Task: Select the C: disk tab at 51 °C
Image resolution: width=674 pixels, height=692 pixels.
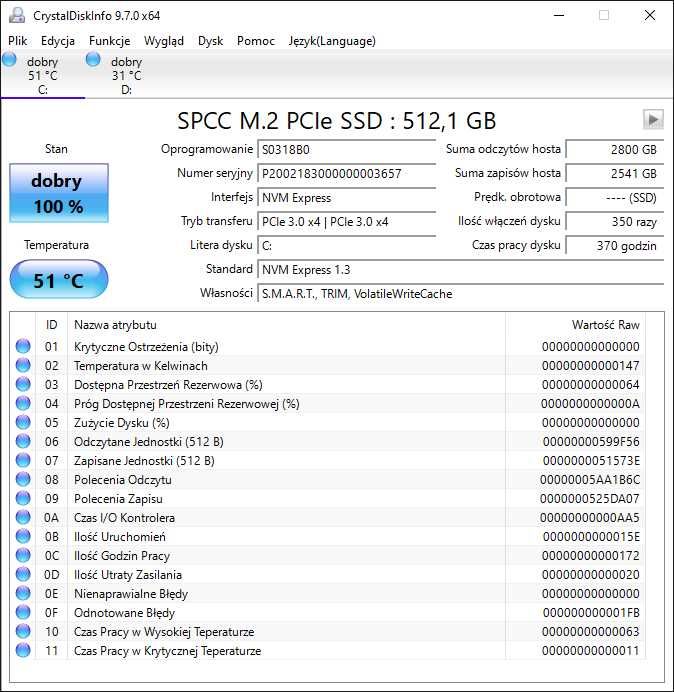Action: (x=42, y=75)
